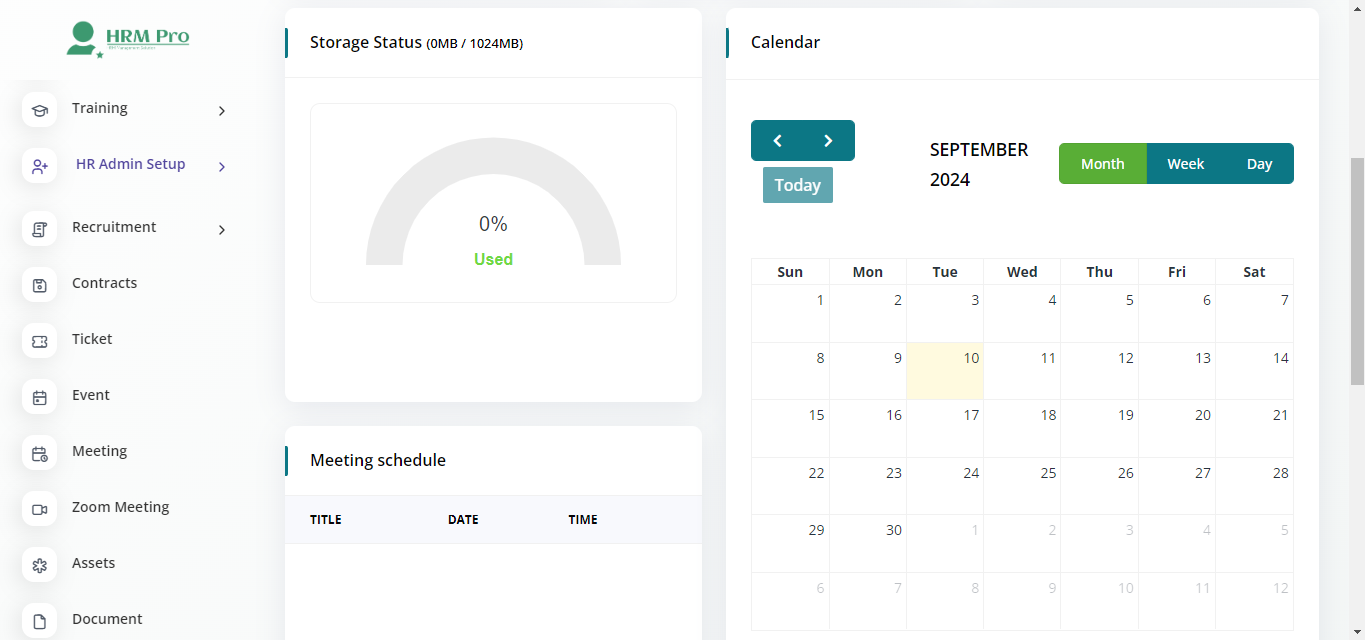Screen dimensions: 1365x640
Task: Expand the Training submenu chevron
Action: pyautogui.click(x=222, y=110)
